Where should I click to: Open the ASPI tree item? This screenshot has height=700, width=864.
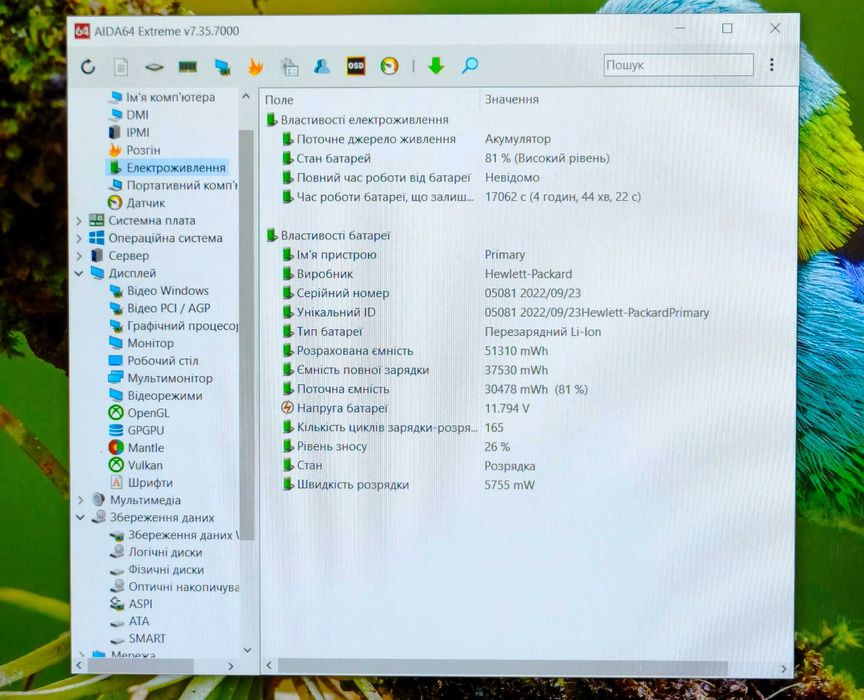[x=132, y=604]
